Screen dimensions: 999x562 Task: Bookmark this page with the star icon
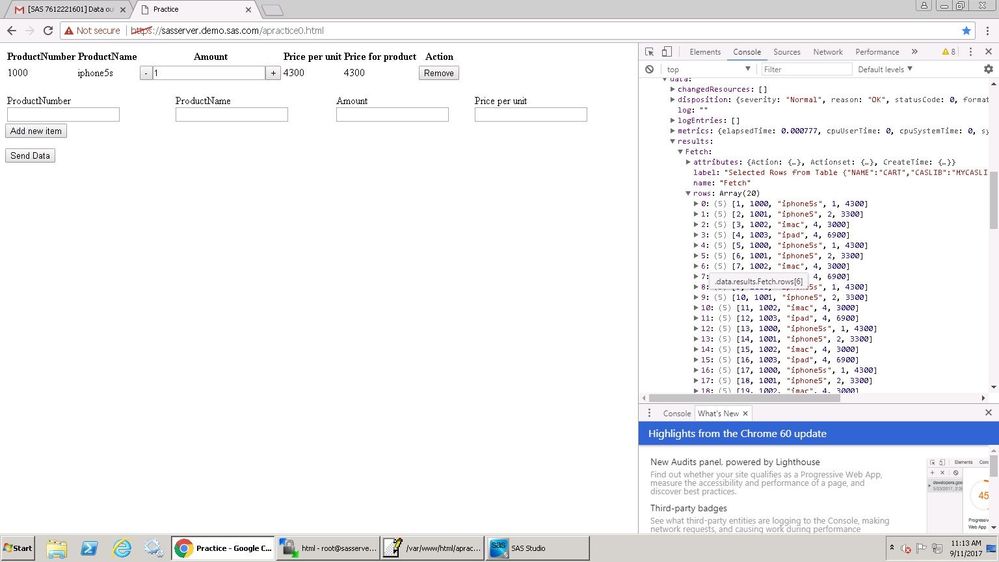967,31
